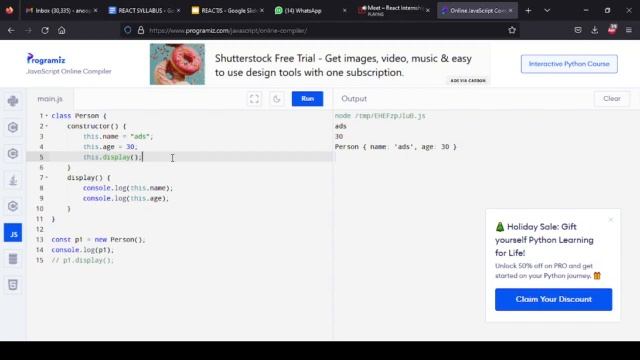
Task: Open the HTML compiler sidebar icon
Action: [x=13, y=285]
